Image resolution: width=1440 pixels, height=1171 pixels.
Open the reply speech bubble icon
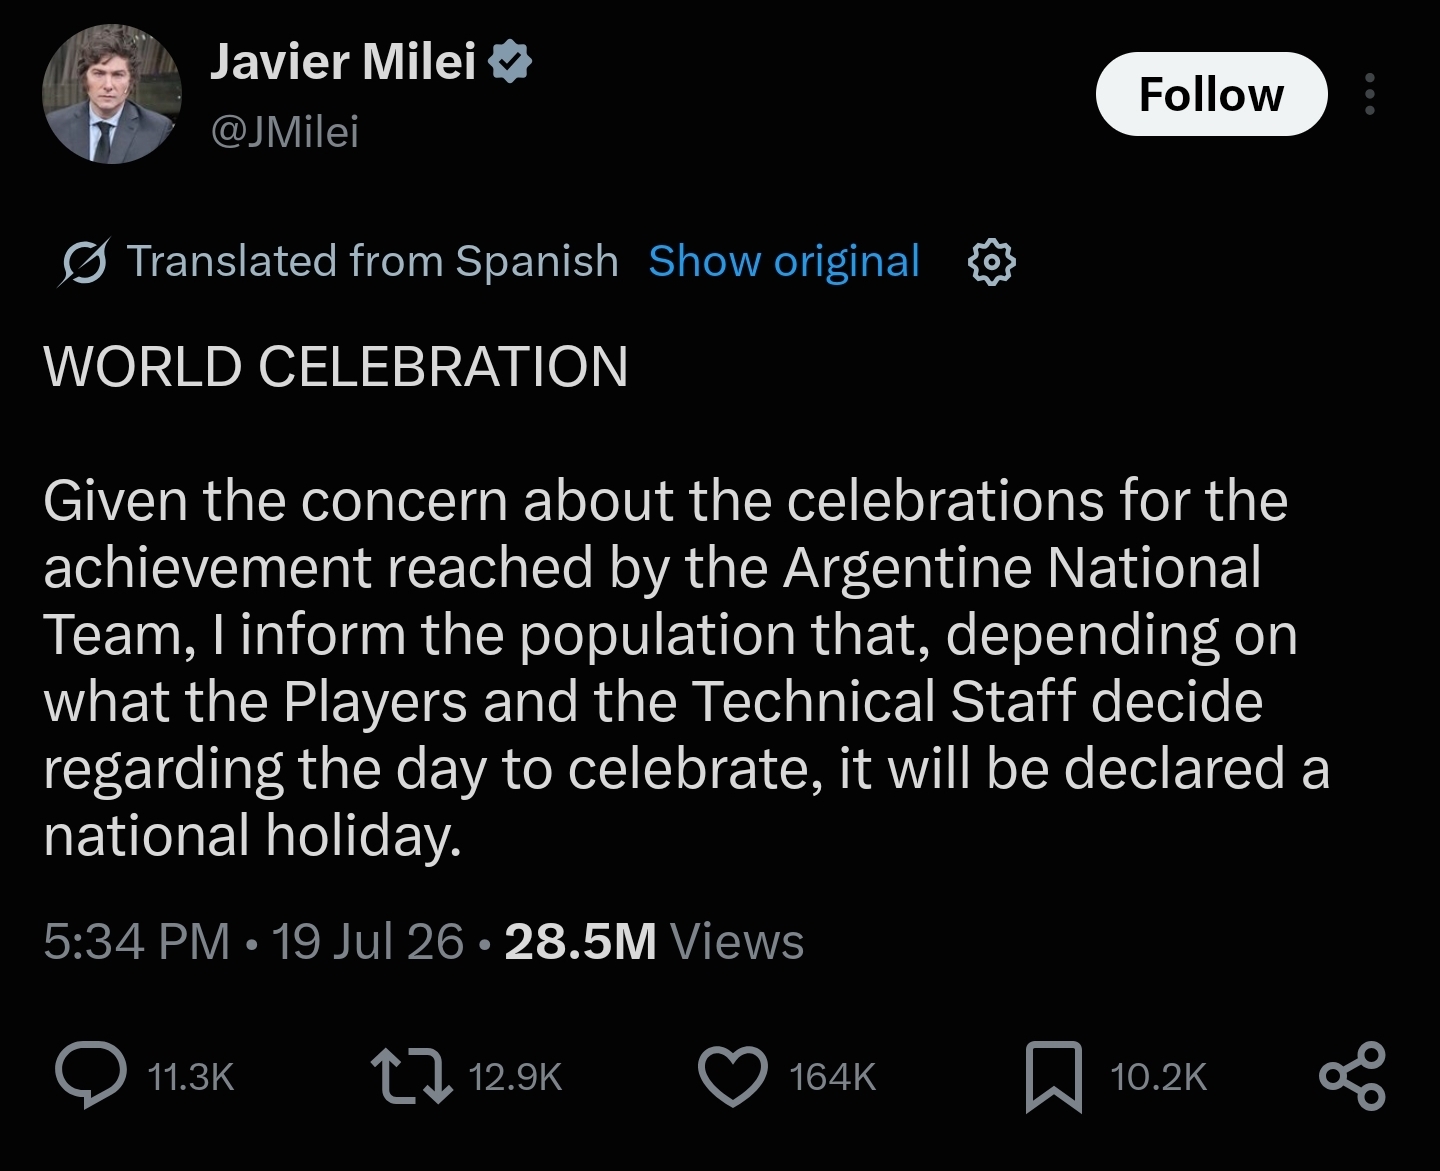point(91,1076)
